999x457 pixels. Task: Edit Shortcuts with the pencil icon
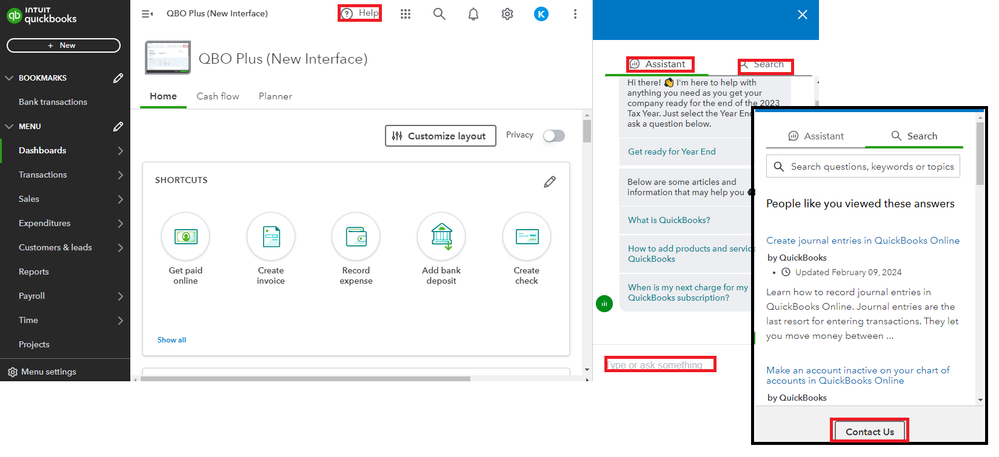(x=550, y=182)
